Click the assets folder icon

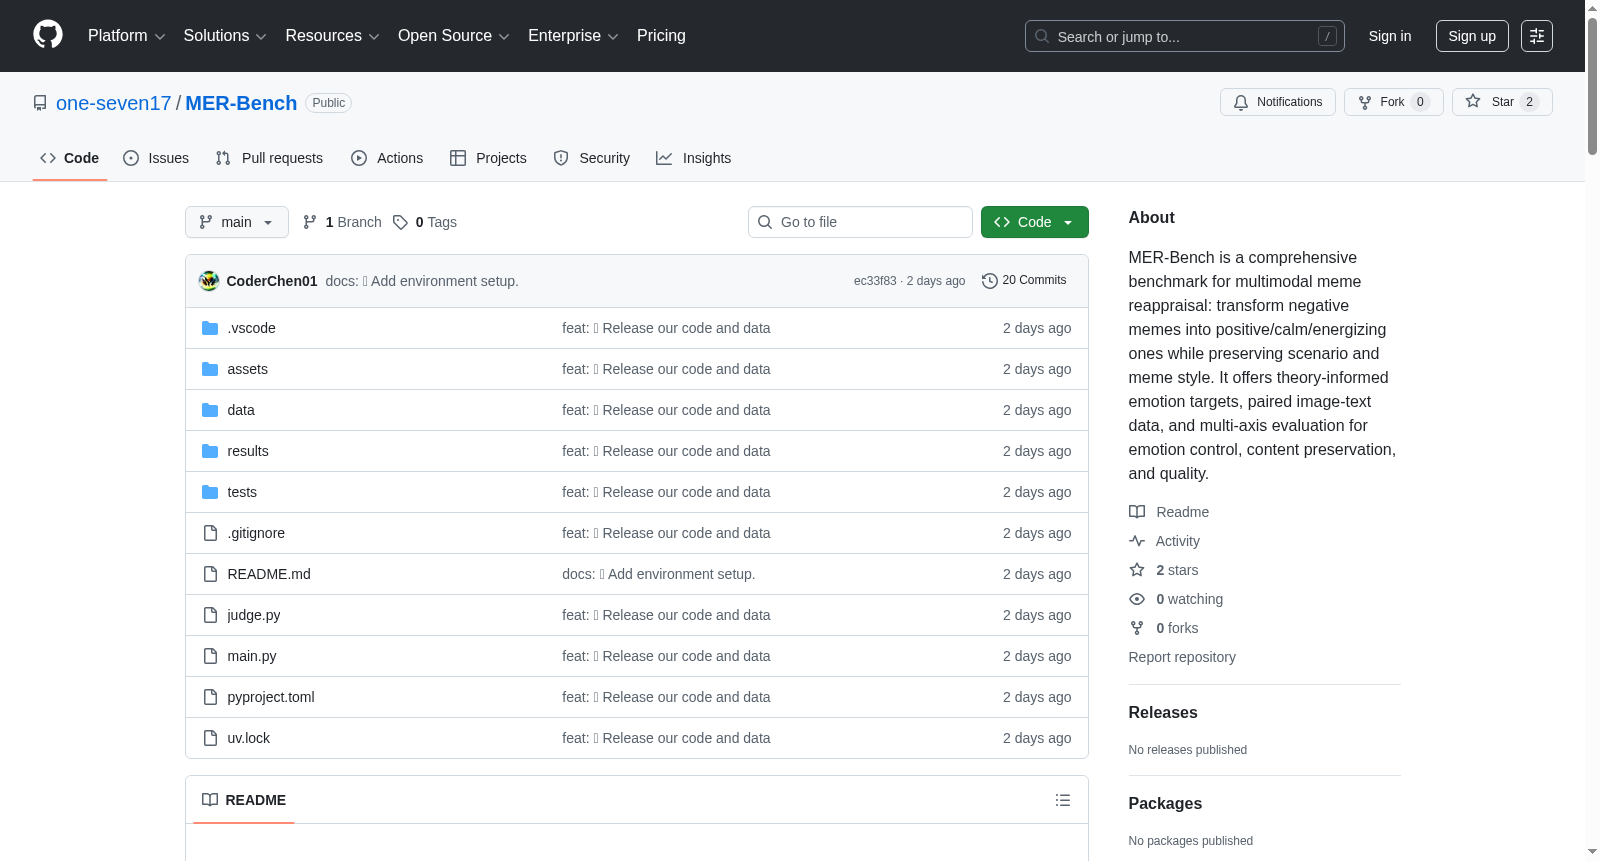tap(210, 369)
